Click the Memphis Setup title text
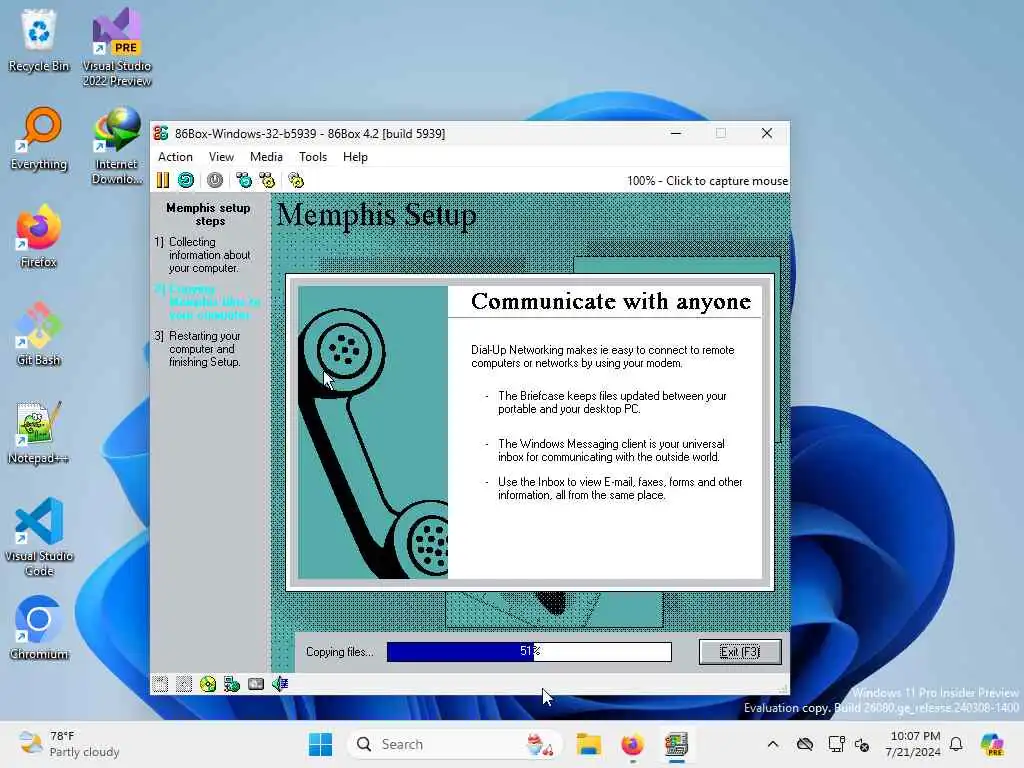The height and width of the screenshot is (768, 1024). (377, 215)
